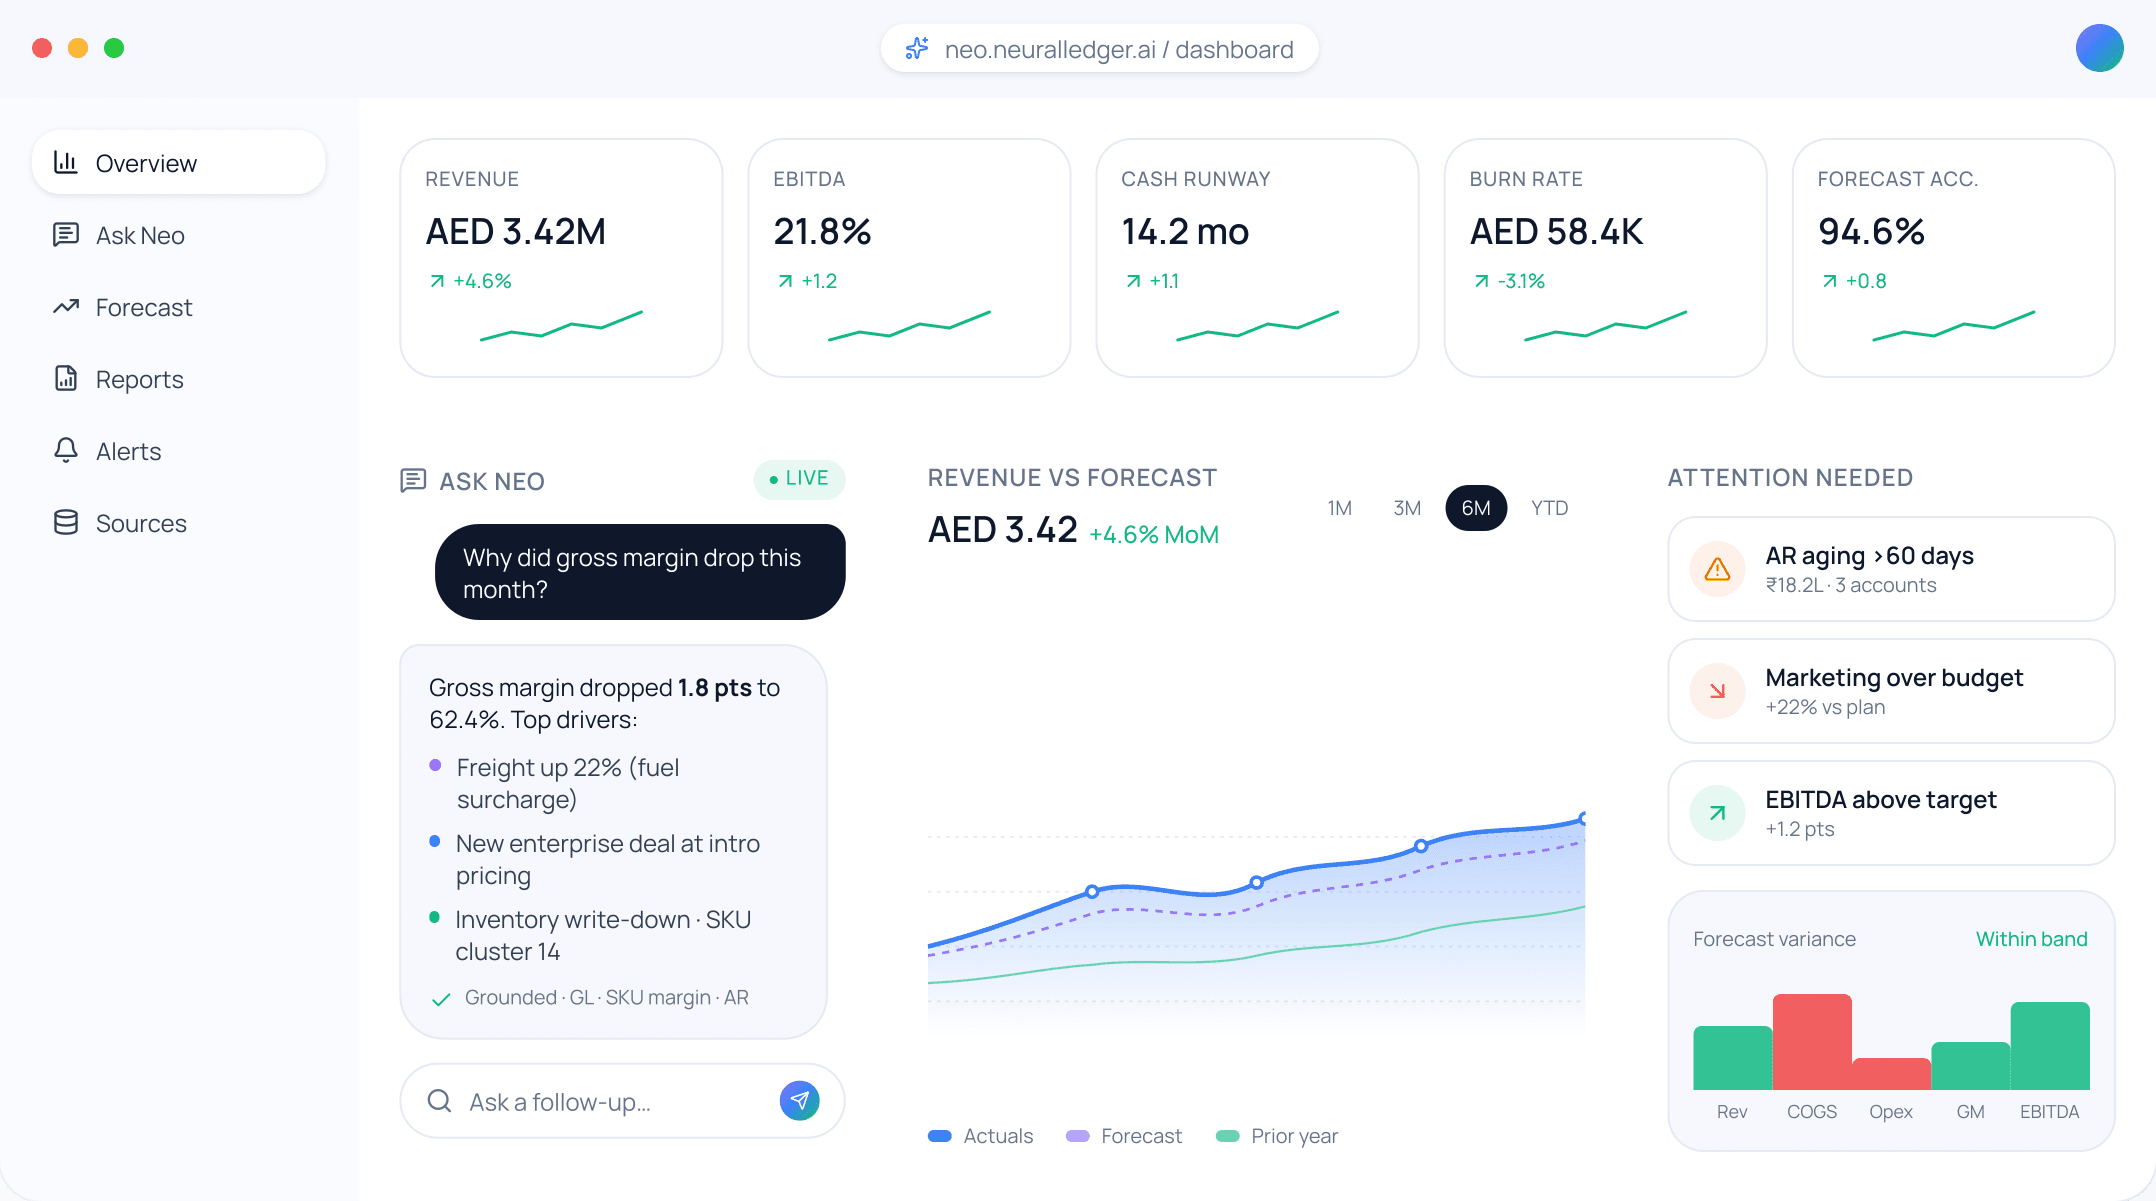Open the Reports section

178,379
